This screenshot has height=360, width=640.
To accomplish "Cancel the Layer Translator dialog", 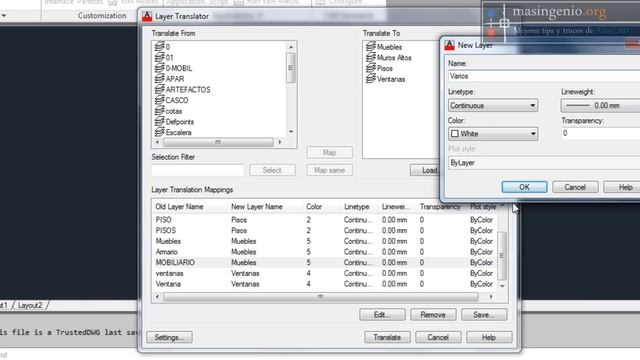I will point(438,337).
